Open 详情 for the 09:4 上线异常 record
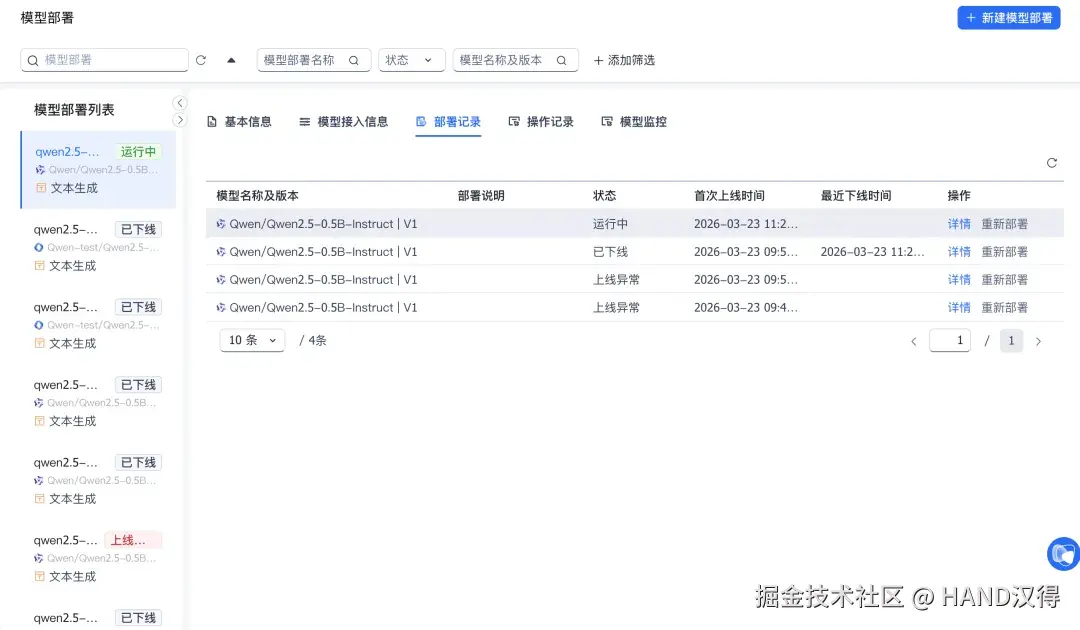Screen dimensions: 1080x630 coord(959,308)
